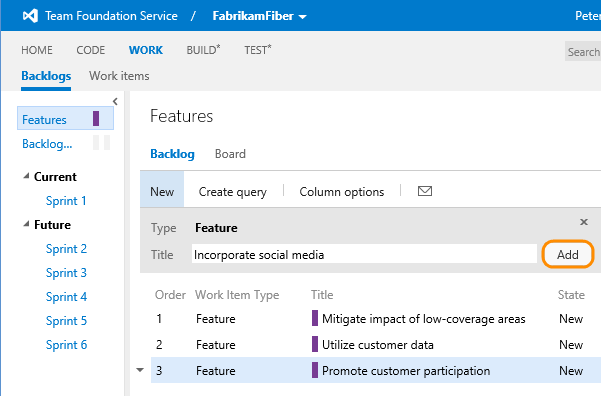Open the row 3 context menu arrow
This screenshot has height=396, width=601.
(x=140, y=370)
